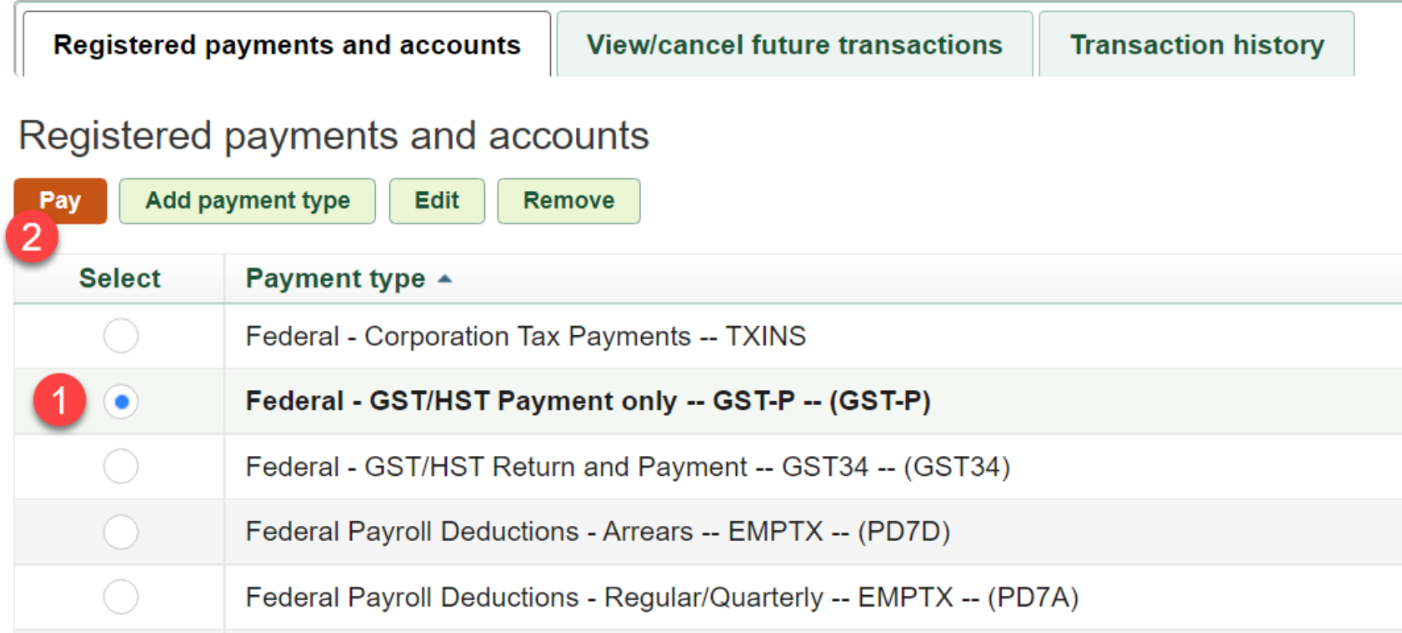Select Registered payments and accounts tab
Screen dimensions: 1402x633
[287, 45]
